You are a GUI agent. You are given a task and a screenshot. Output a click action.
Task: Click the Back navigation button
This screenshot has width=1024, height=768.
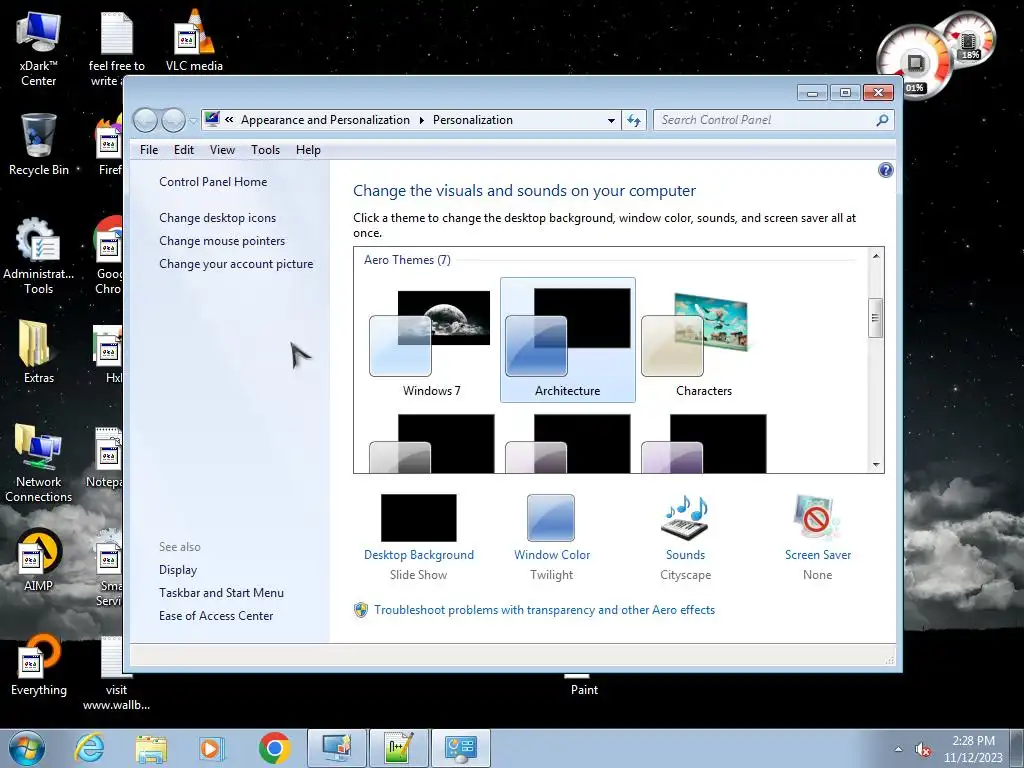(x=145, y=120)
